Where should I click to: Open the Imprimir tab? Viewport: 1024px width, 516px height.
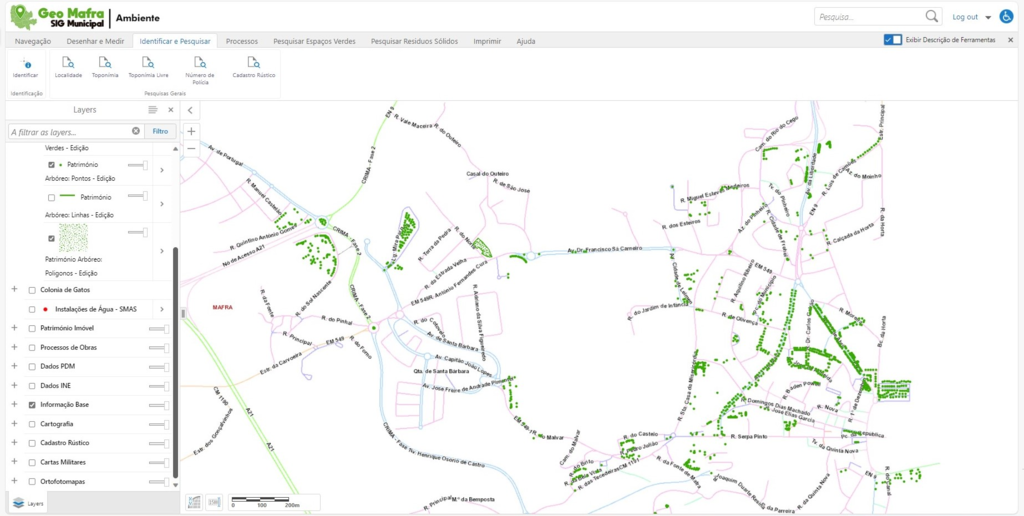[x=487, y=41]
